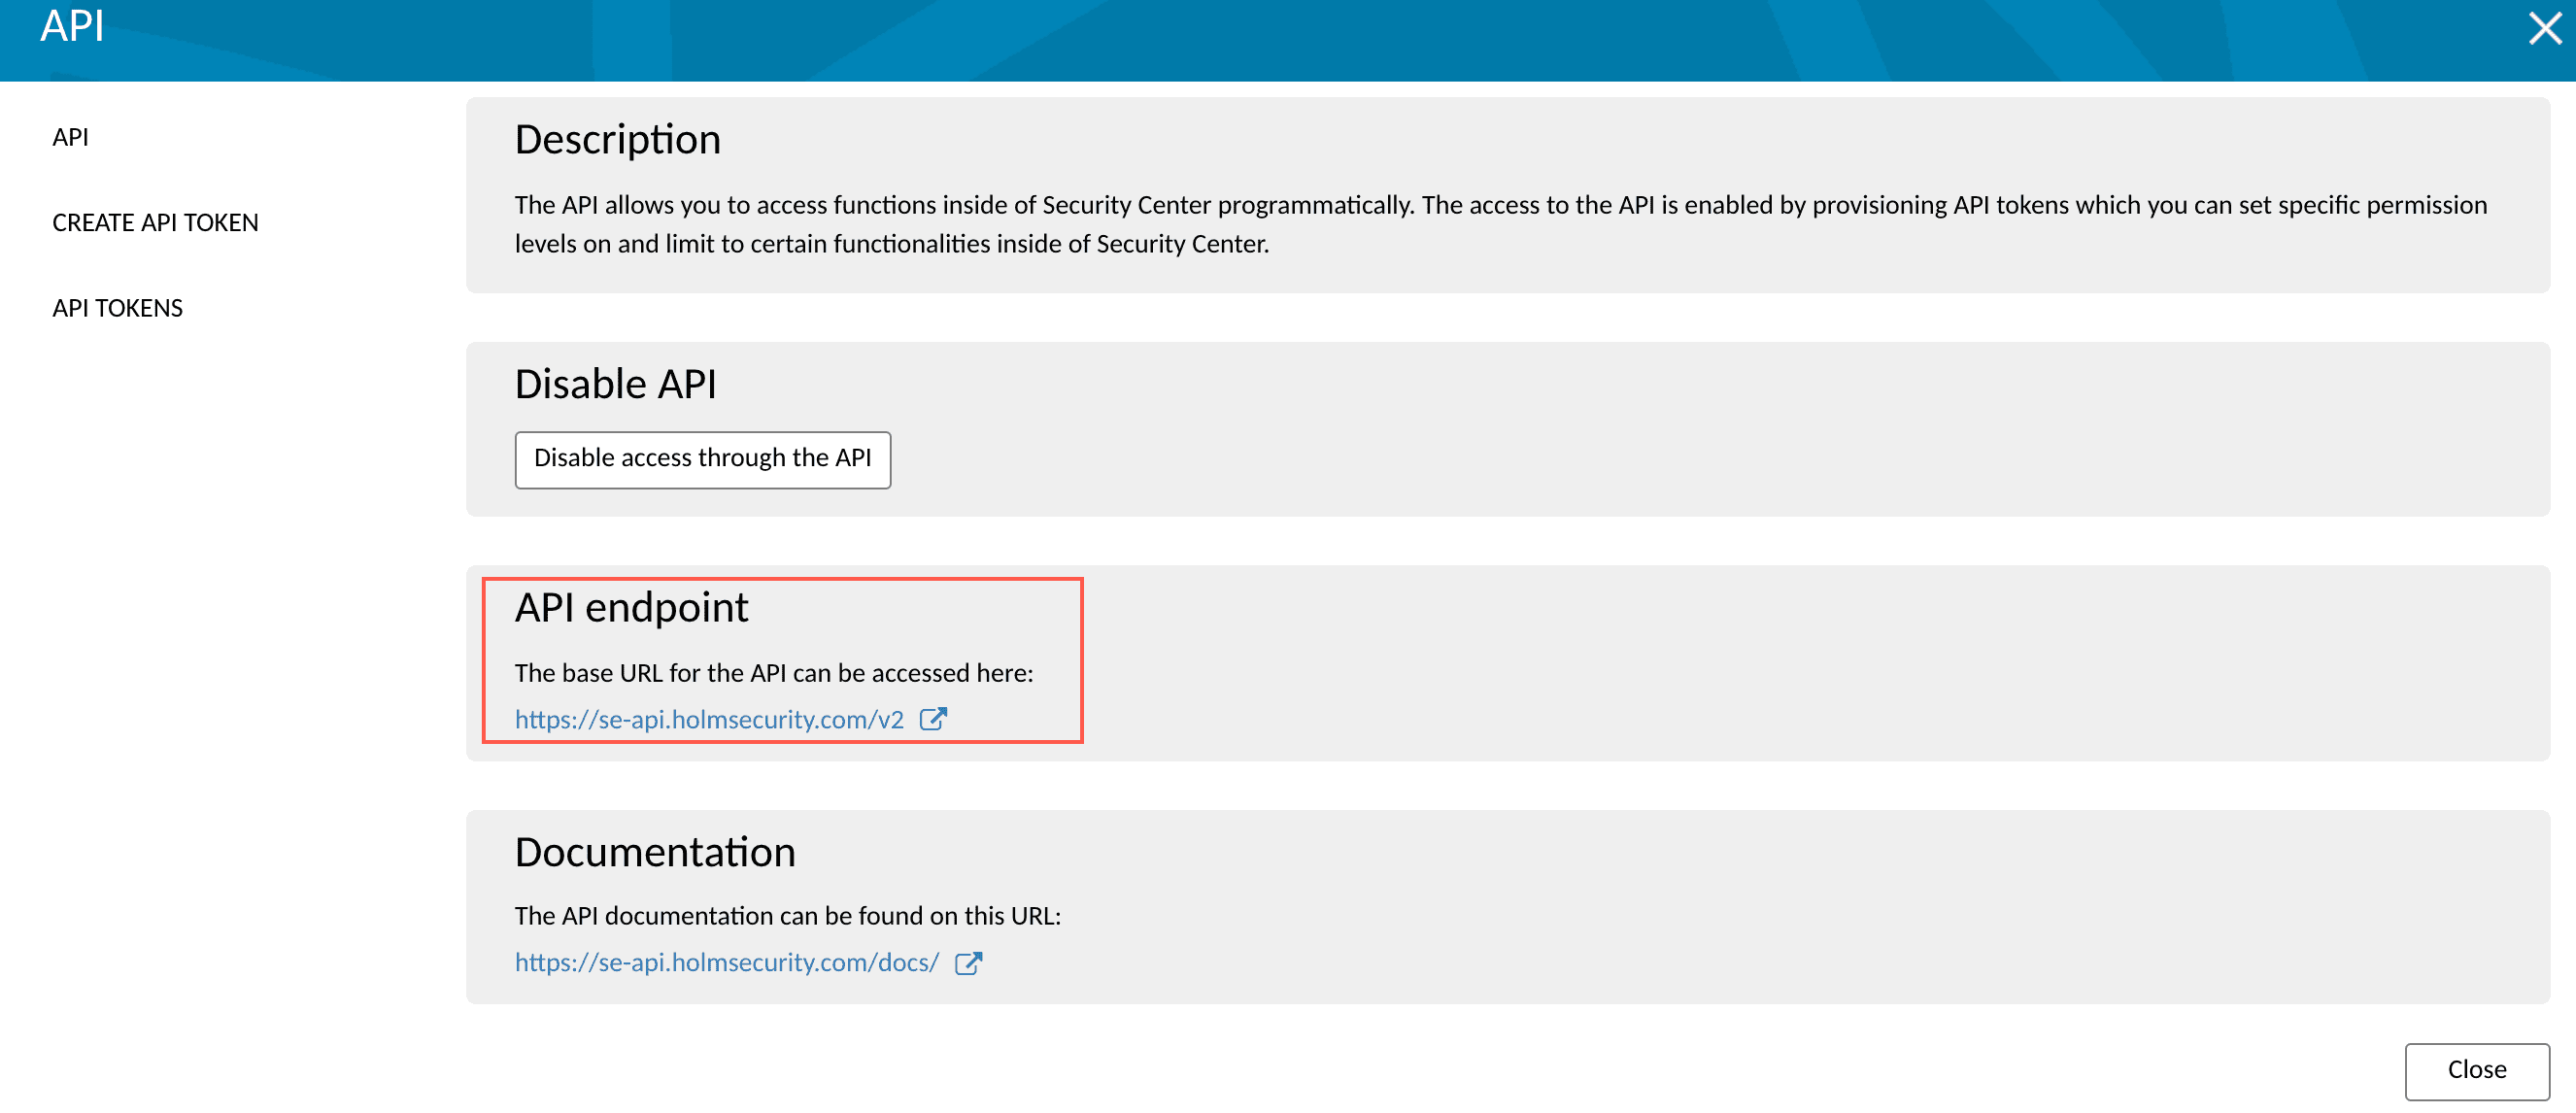Click the Disable API heading
This screenshot has width=2576, height=1113.
[615, 384]
